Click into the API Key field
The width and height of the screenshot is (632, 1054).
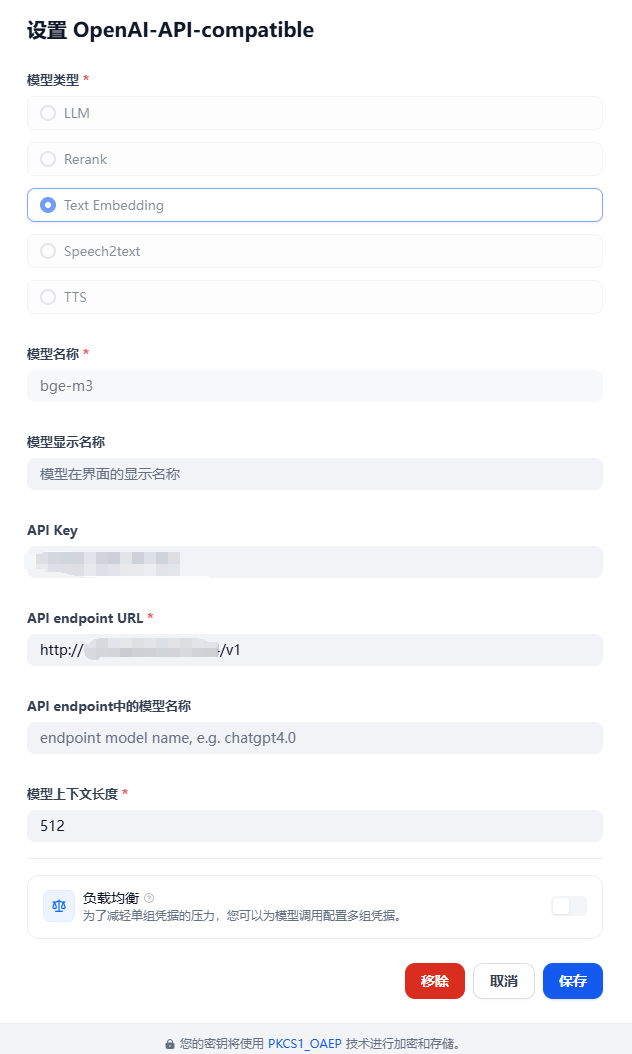point(315,562)
